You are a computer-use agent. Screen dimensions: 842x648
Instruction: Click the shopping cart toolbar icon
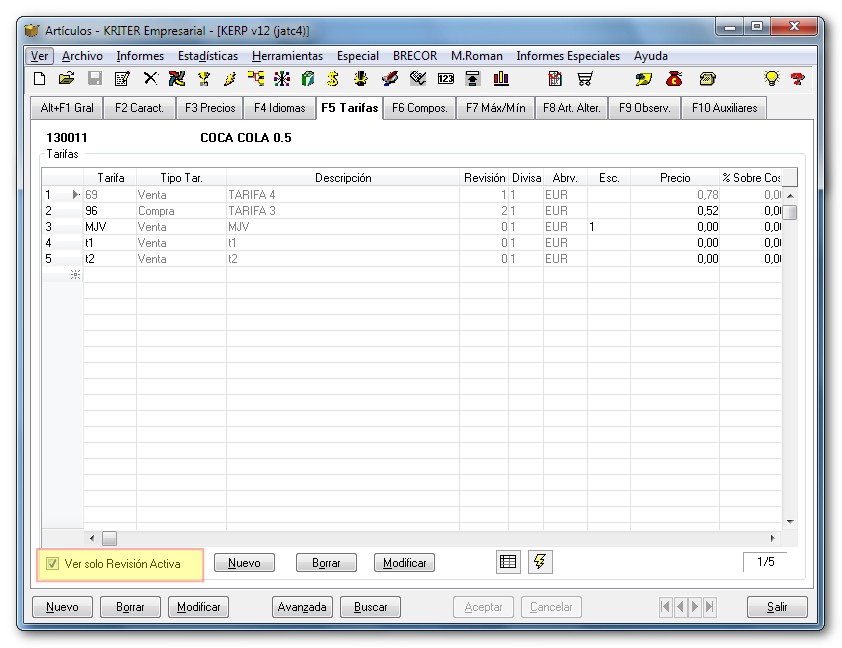(585, 79)
